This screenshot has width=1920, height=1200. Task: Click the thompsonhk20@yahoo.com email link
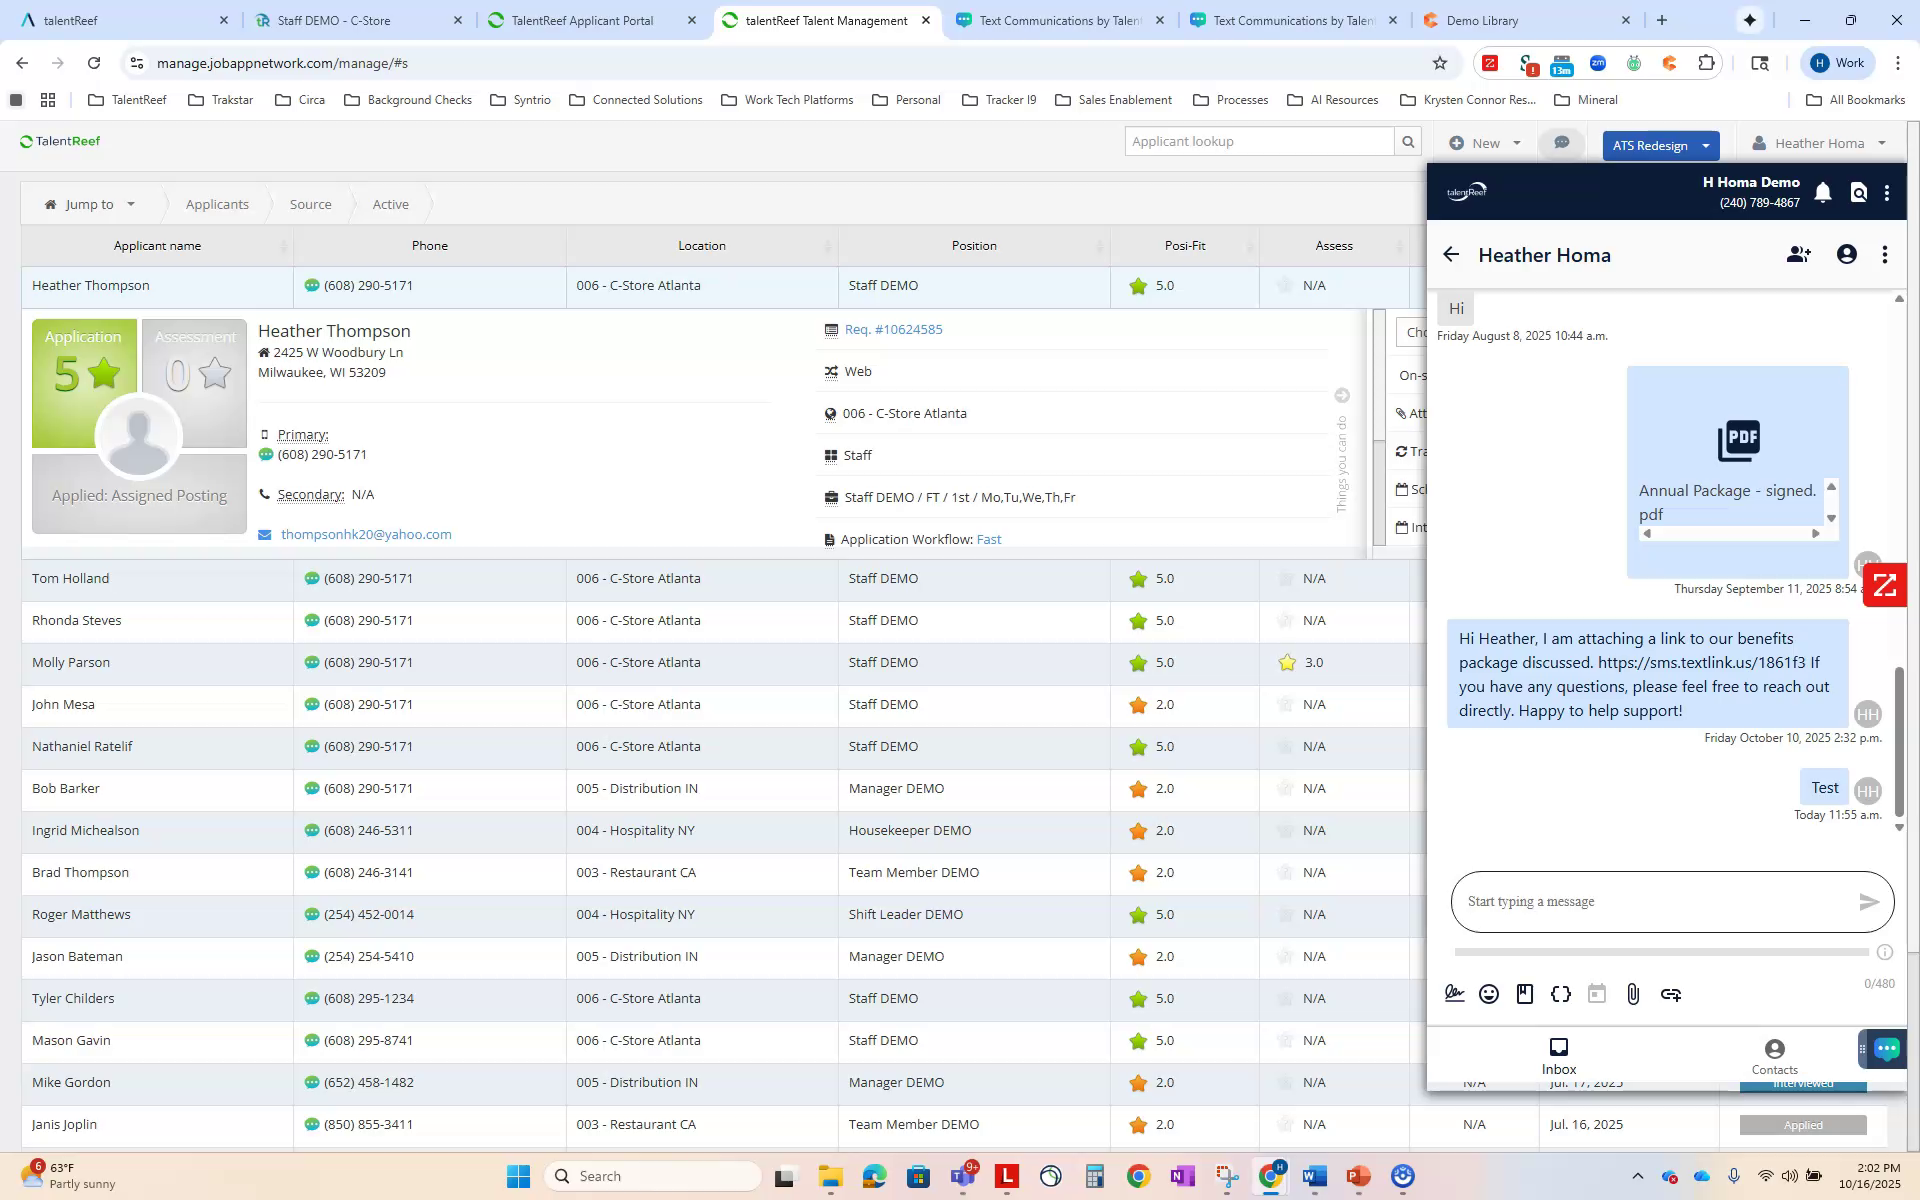[x=366, y=534]
